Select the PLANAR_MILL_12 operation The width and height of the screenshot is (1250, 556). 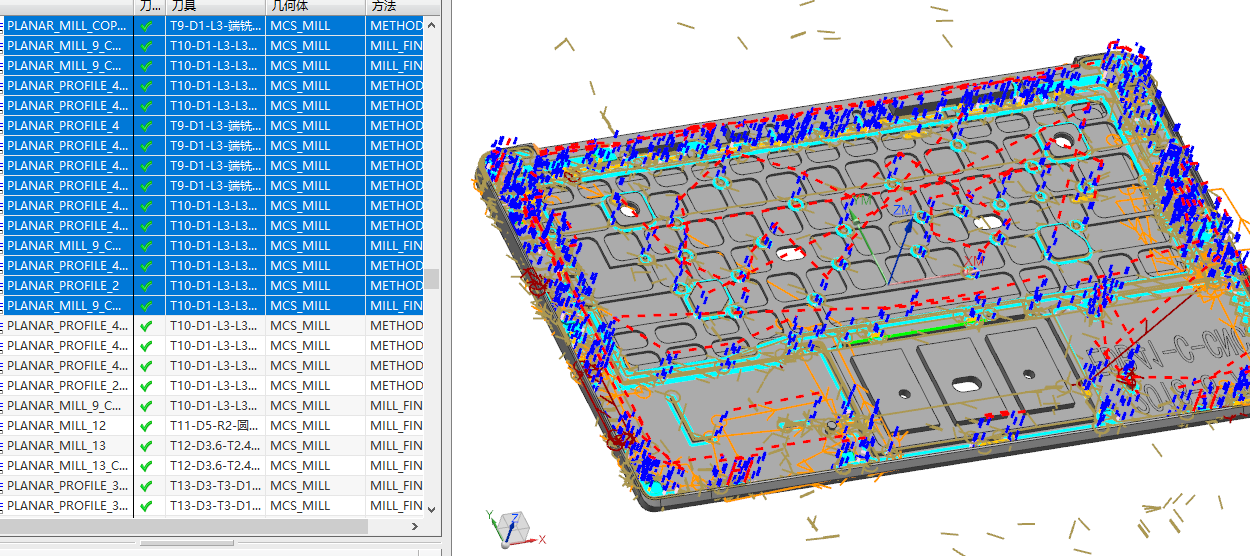(212, 425)
